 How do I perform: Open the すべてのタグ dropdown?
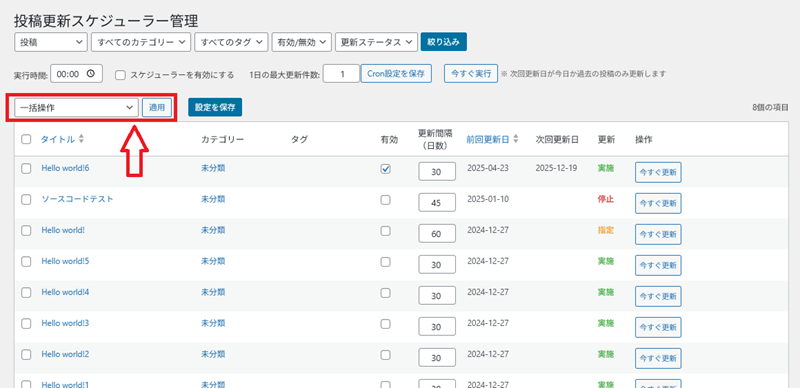pos(231,42)
